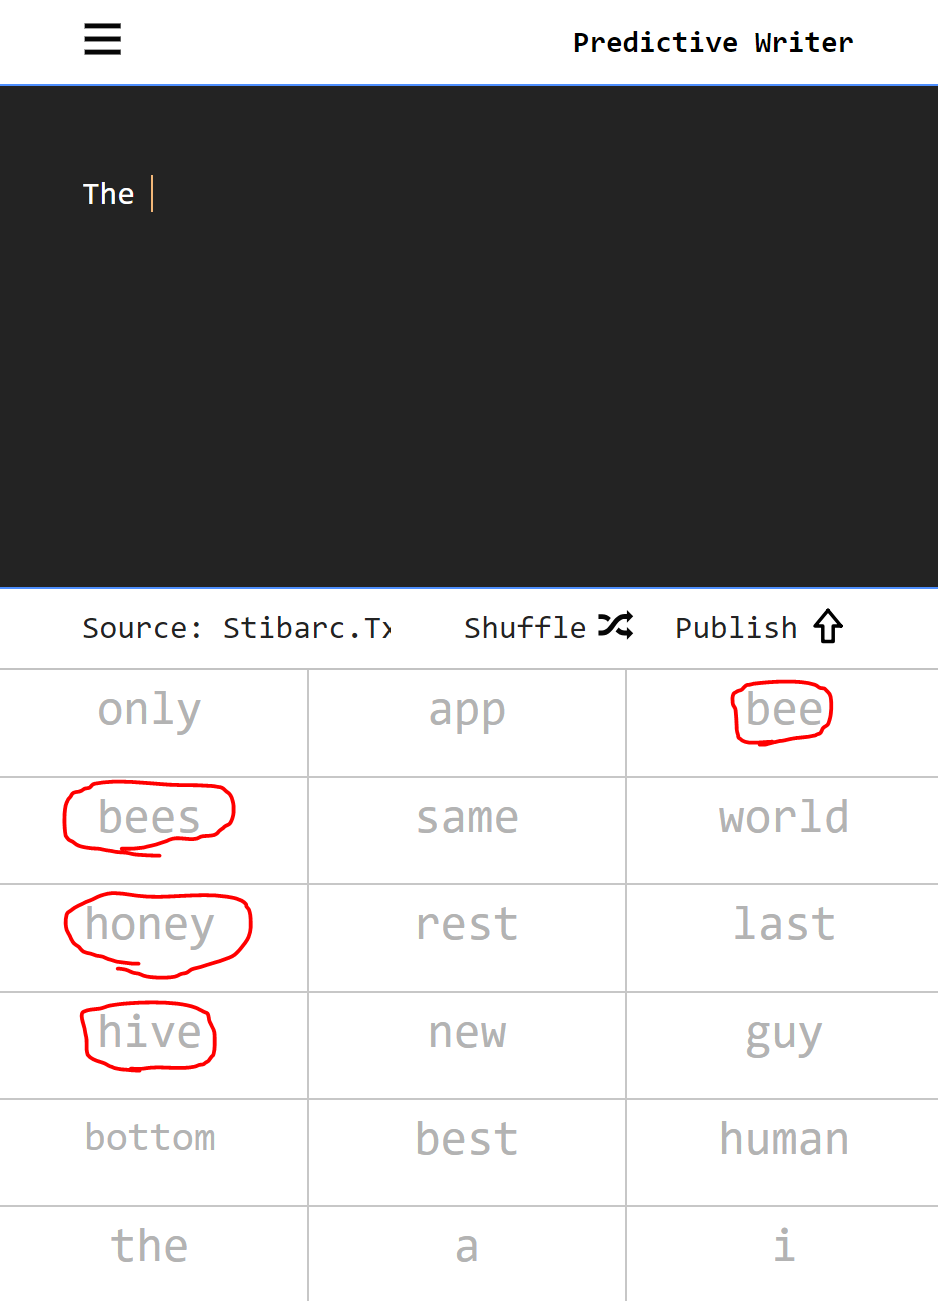938x1301 pixels.
Task: Choose the suggestion "app"
Action: [467, 711]
